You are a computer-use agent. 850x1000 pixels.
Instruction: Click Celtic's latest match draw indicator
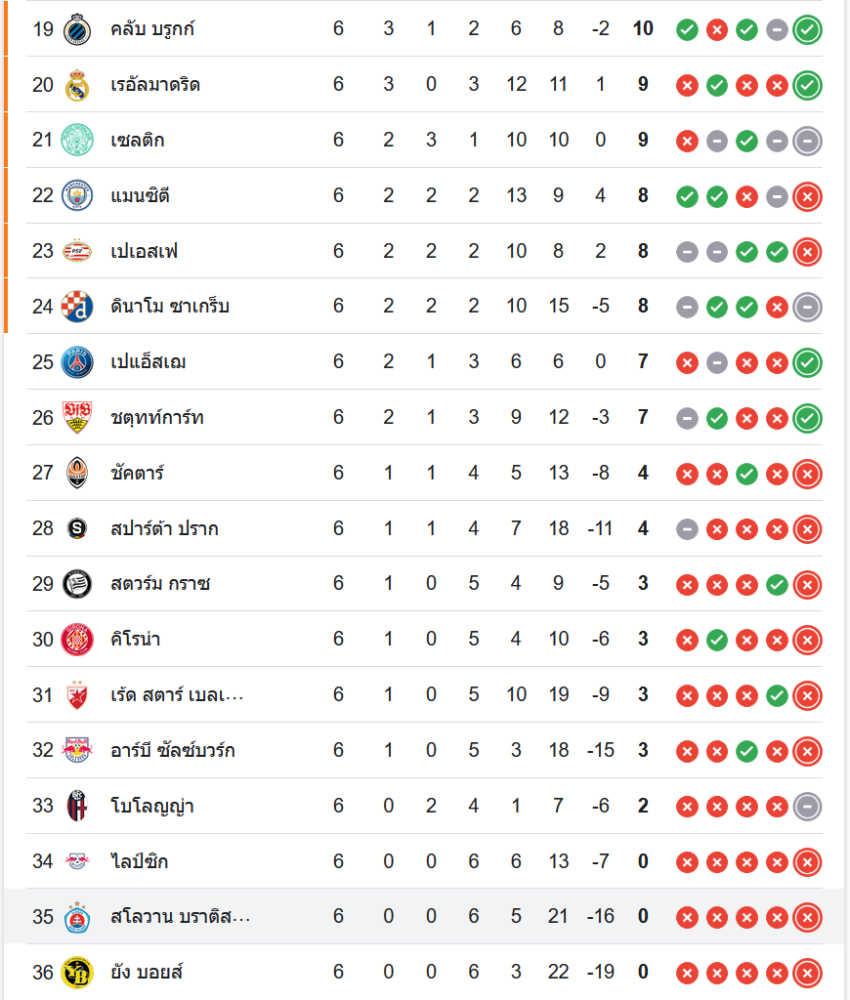click(x=807, y=141)
